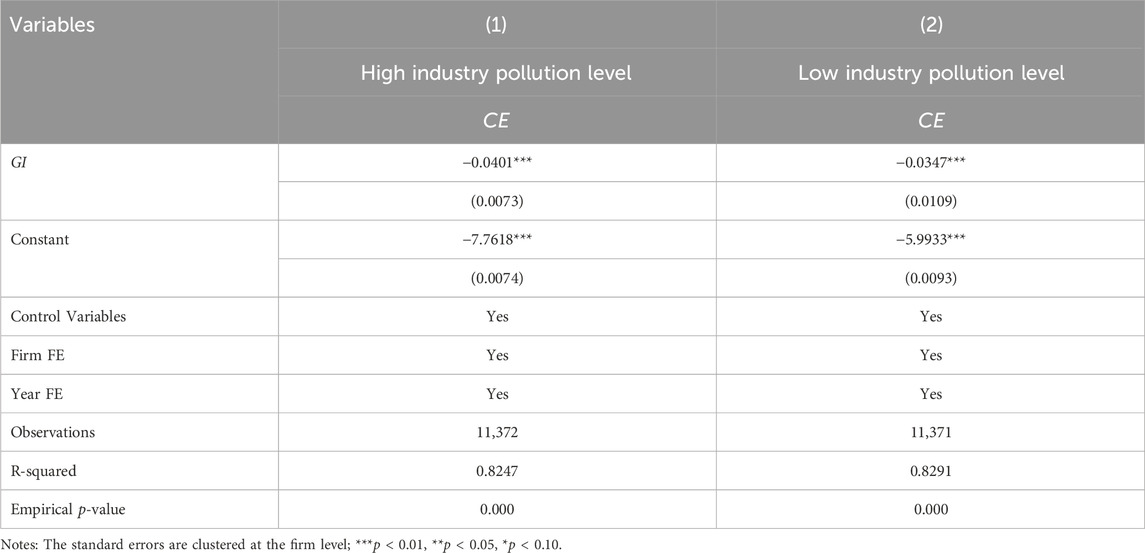Image resolution: width=1145 pixels, height=553 pixels.
Task: Click the Constant row label
Action: click(39, 240)
